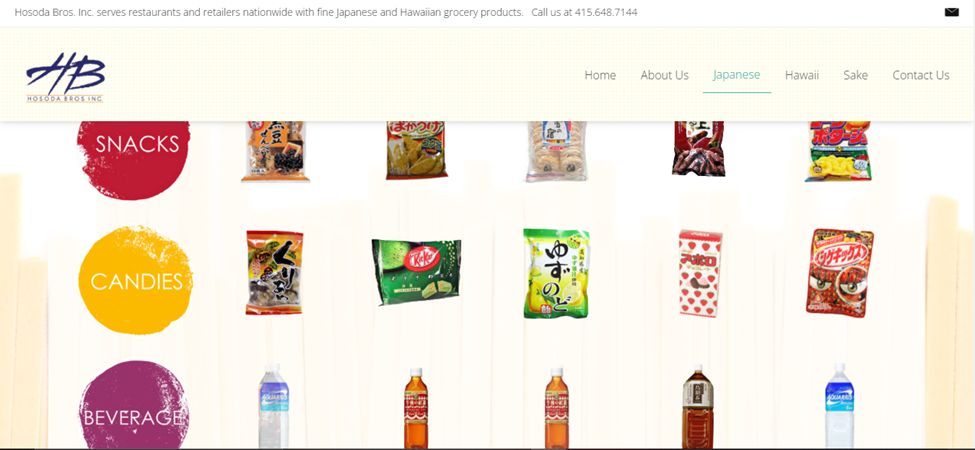
Task: Go to the Home menu item
Action: pyautogui.click(x=600, y=75)
